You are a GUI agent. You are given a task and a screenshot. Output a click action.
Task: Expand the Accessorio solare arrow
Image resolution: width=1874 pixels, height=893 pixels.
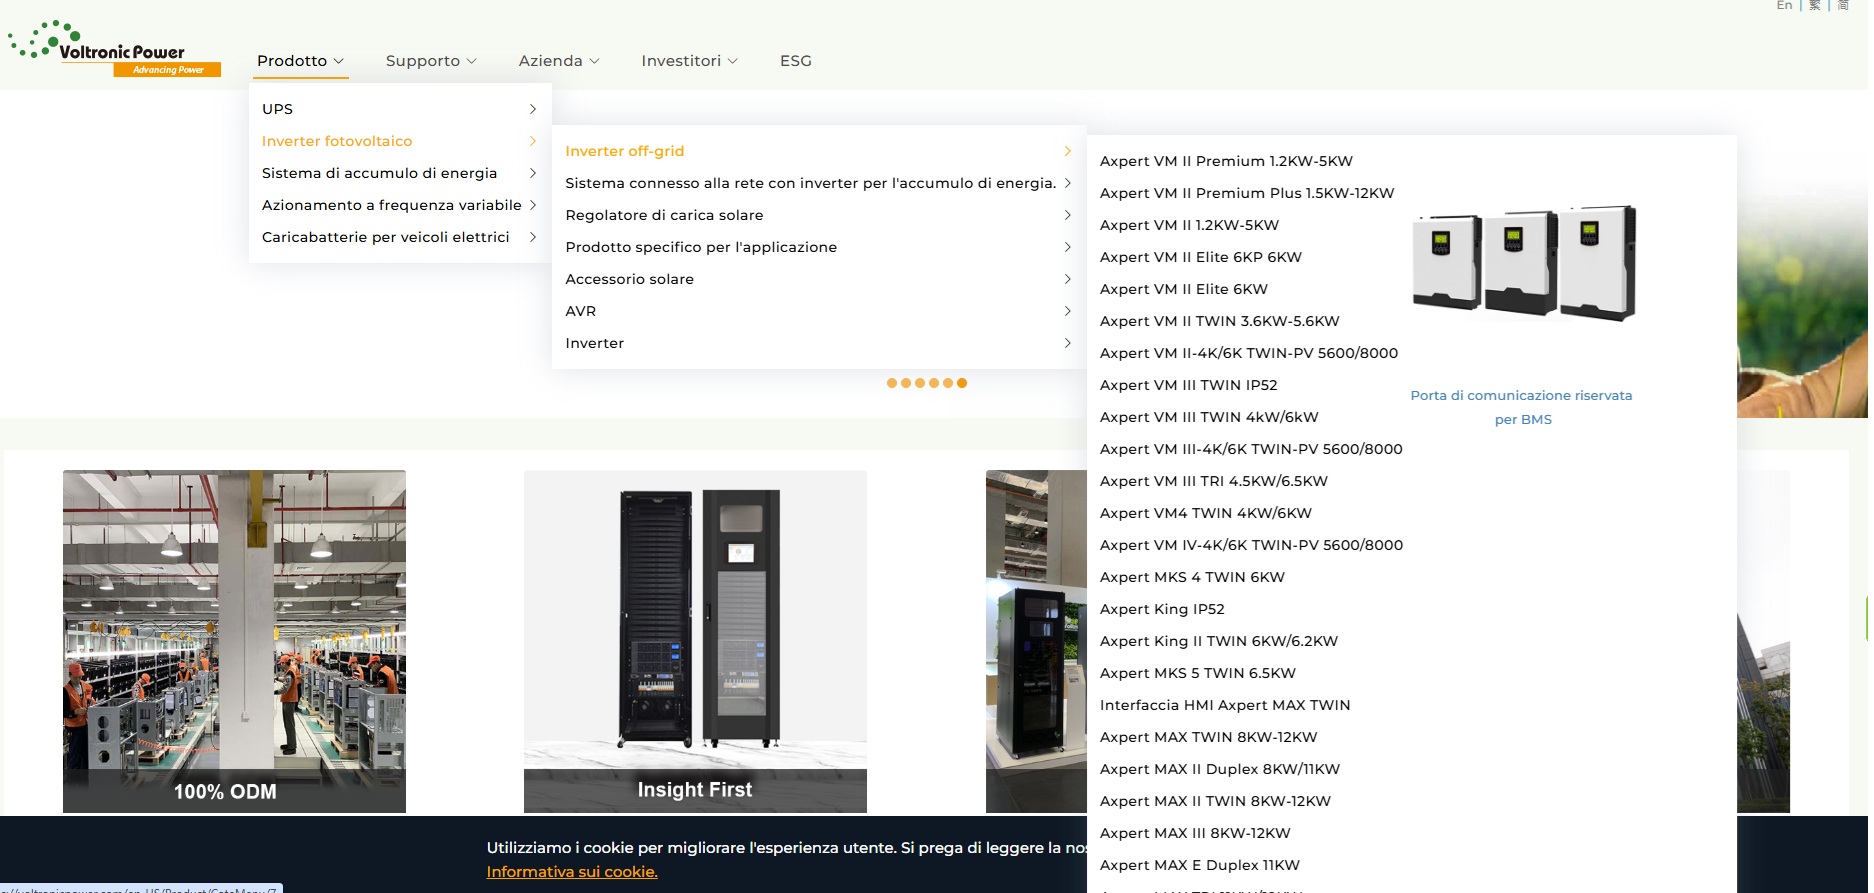(1067, 279)
